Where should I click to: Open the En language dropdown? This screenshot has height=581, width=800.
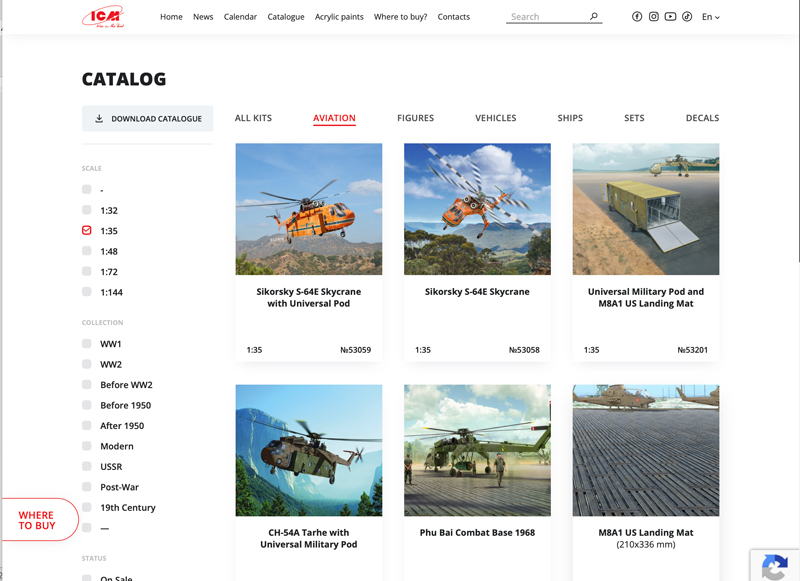[711, 16]
